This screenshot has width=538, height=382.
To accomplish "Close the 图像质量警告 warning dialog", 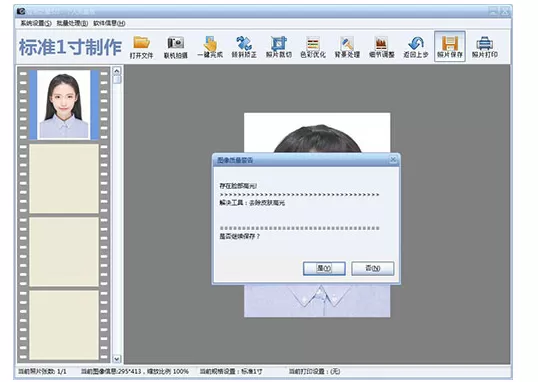I will click(393, 160).
